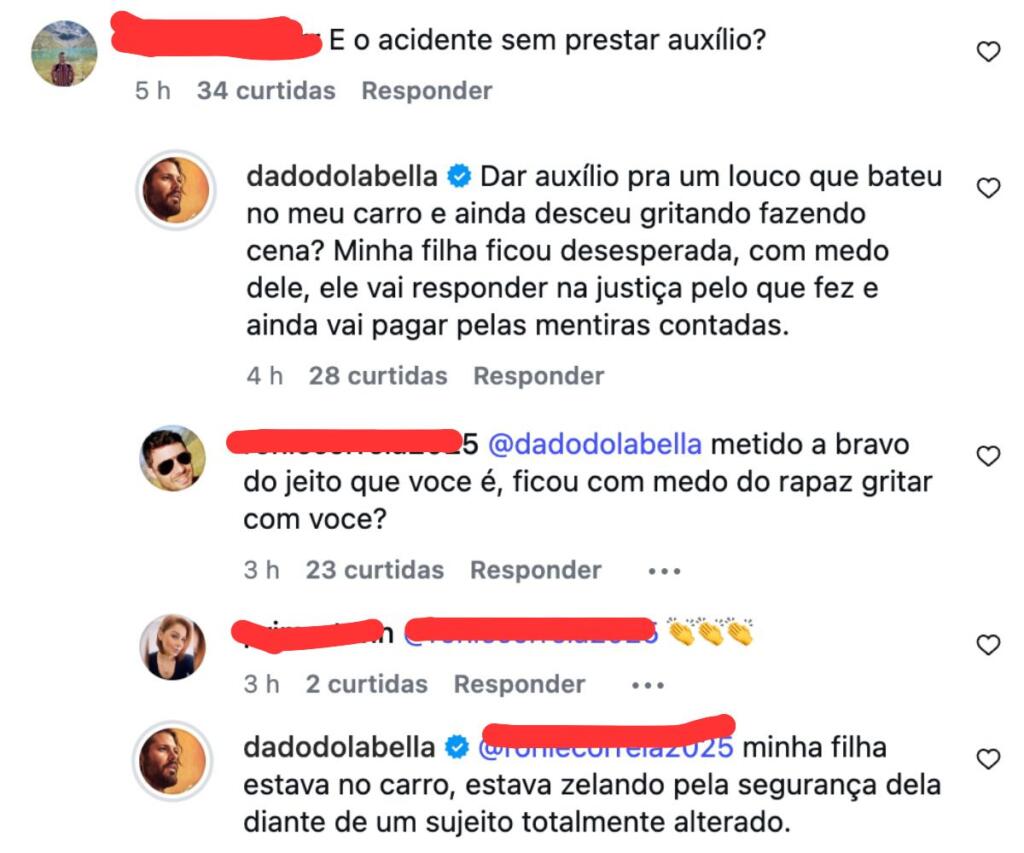Open dadodolabella username on first reply
The image size is (1024, 853).
[x=342, y=176]
